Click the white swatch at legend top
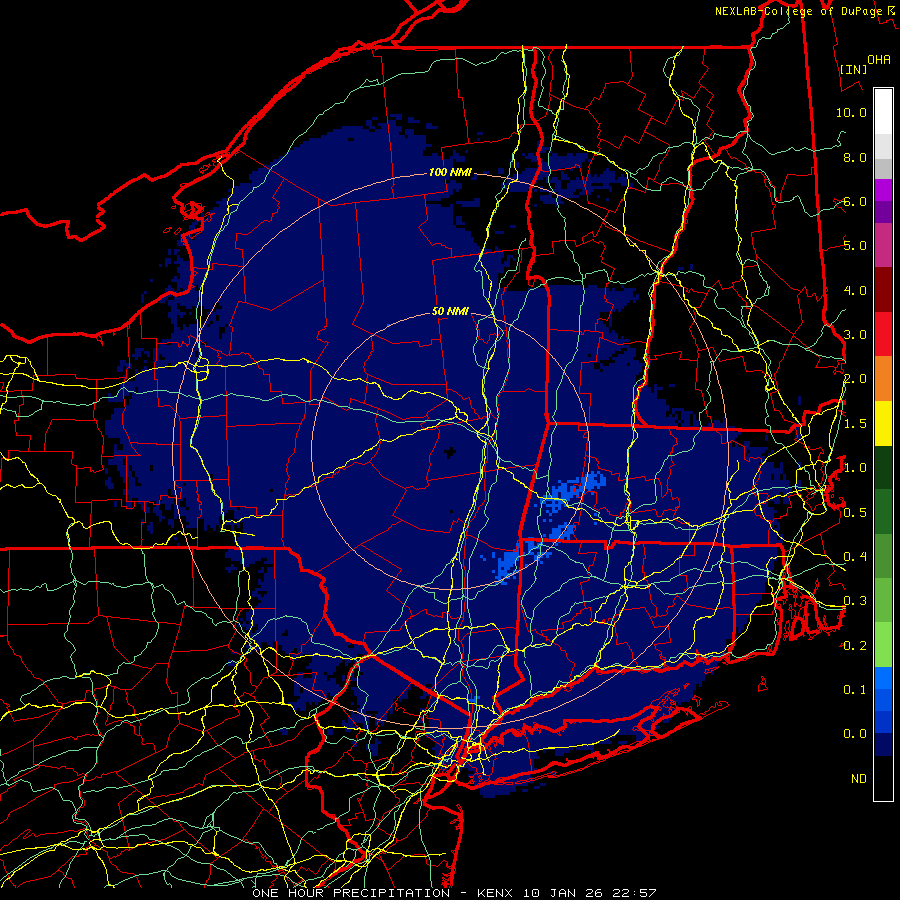 883,111
